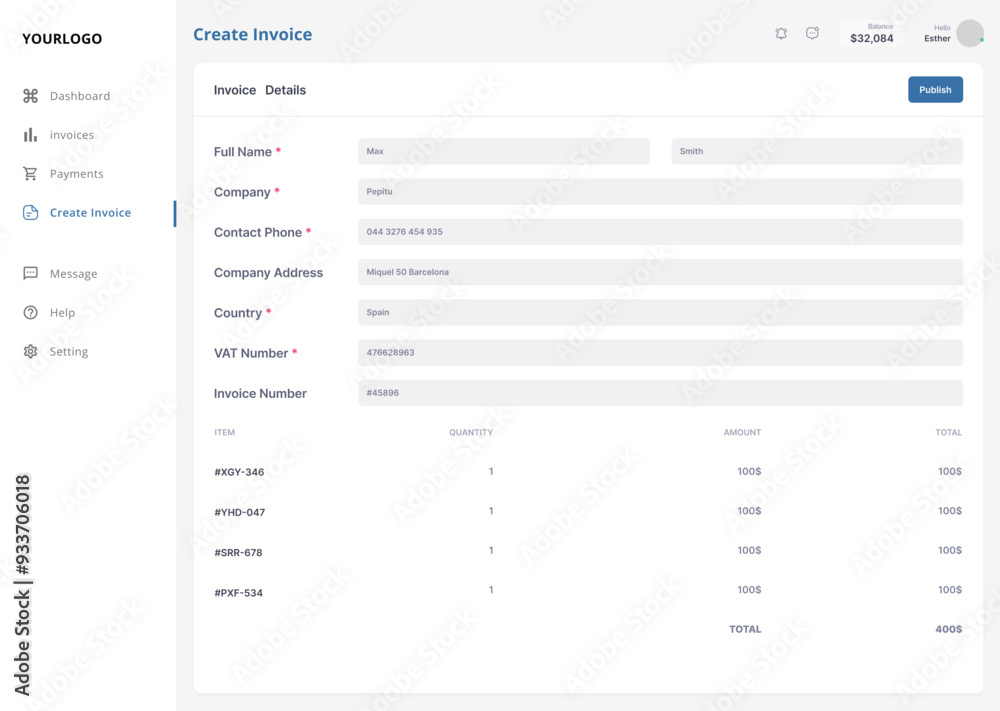This screenshot has width=1000, height=711.
Task: Click the Message speech bubble icon
Action: pos(30,274)
